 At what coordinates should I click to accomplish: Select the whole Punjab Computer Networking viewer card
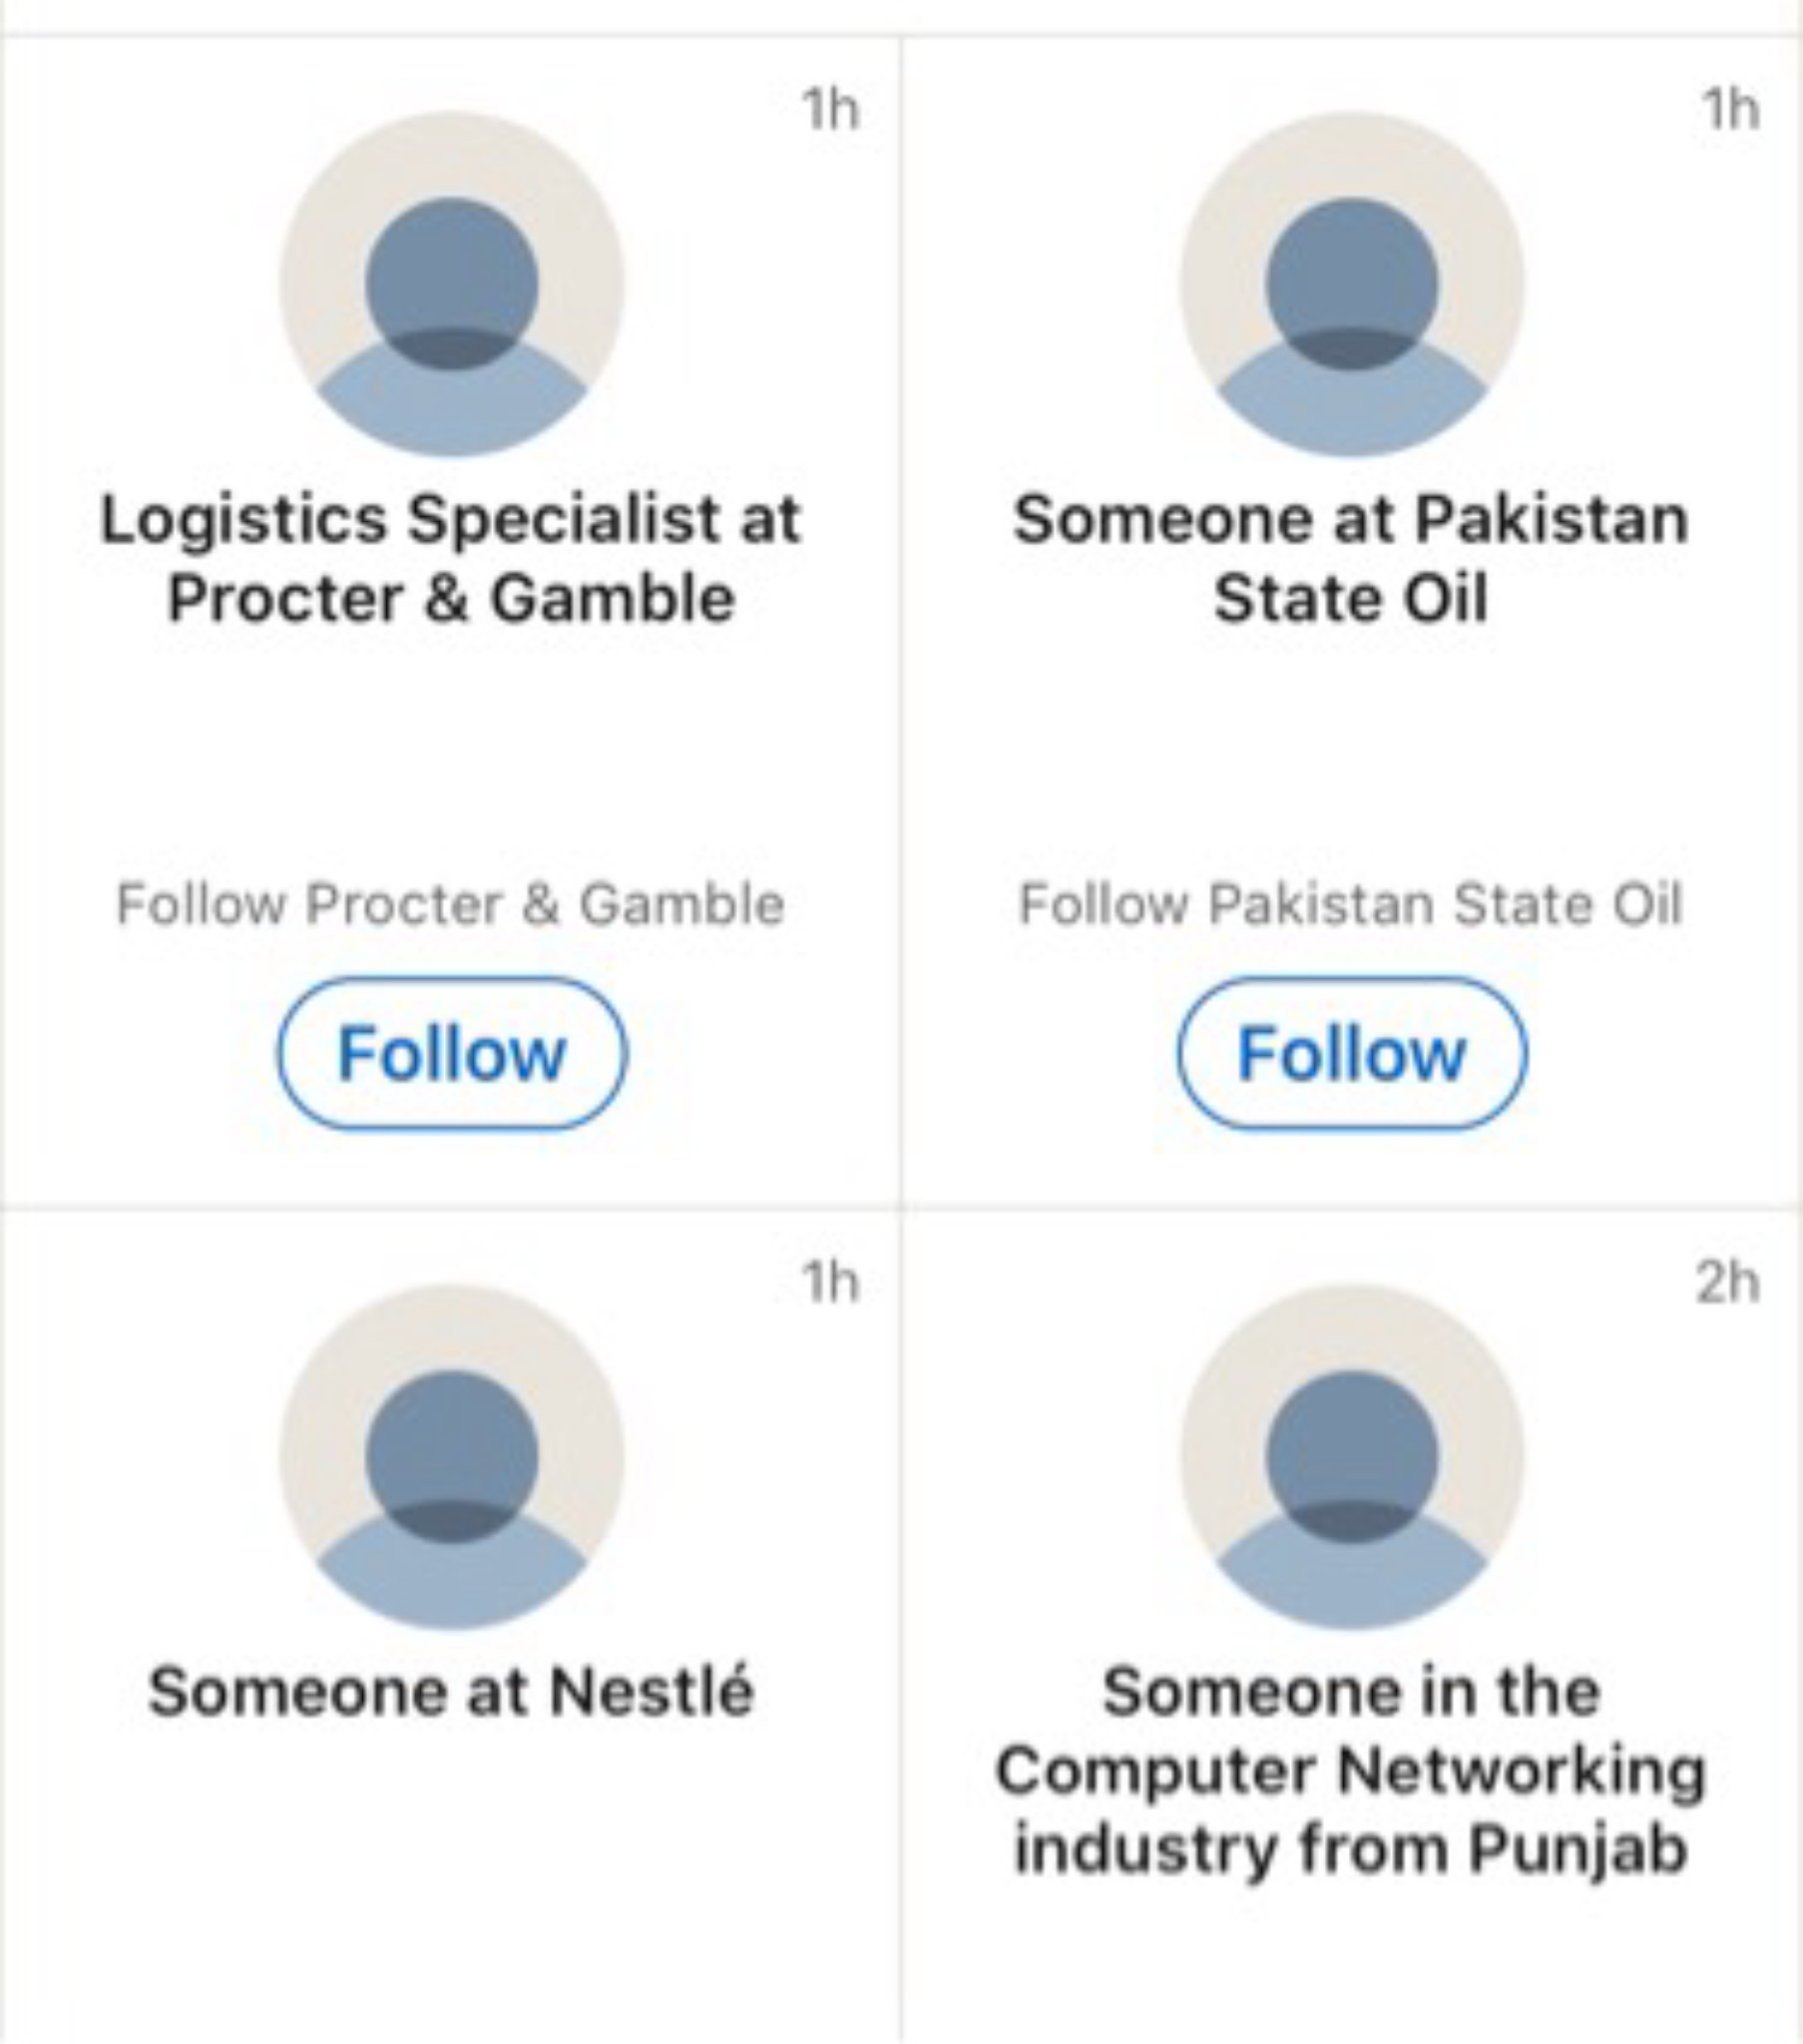1352,1627
